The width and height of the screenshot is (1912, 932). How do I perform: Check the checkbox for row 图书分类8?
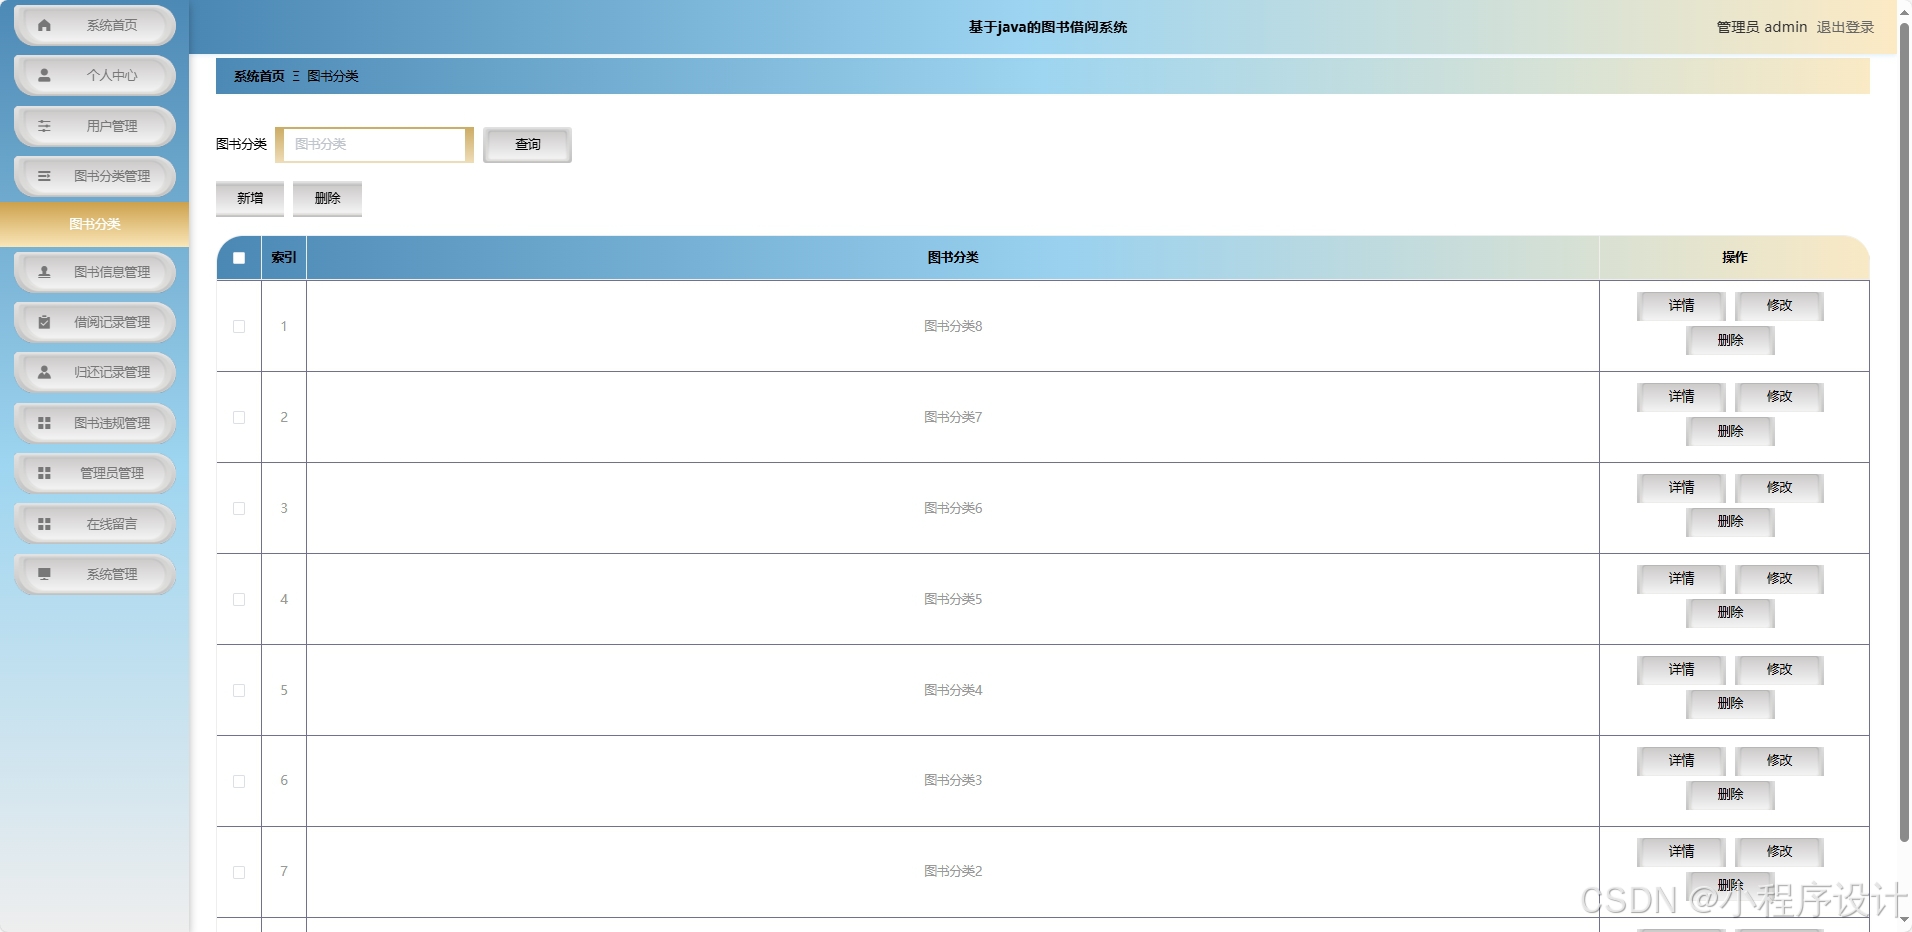click(x=239, y=326)
